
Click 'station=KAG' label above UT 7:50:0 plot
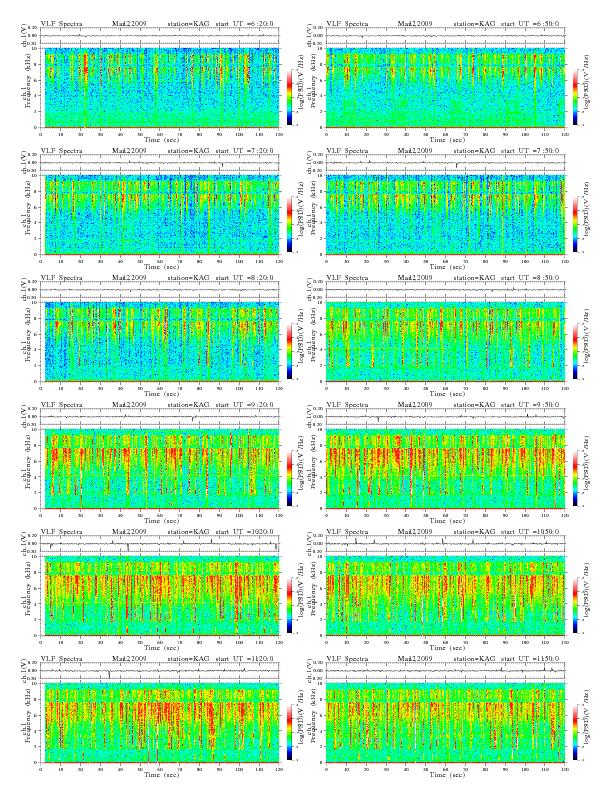click(475, 151)
